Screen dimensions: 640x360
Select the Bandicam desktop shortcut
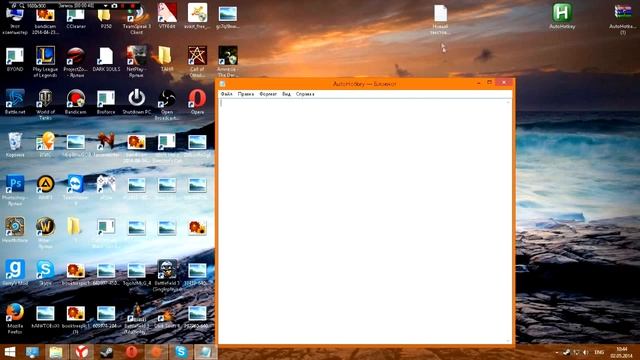point(76,102)
